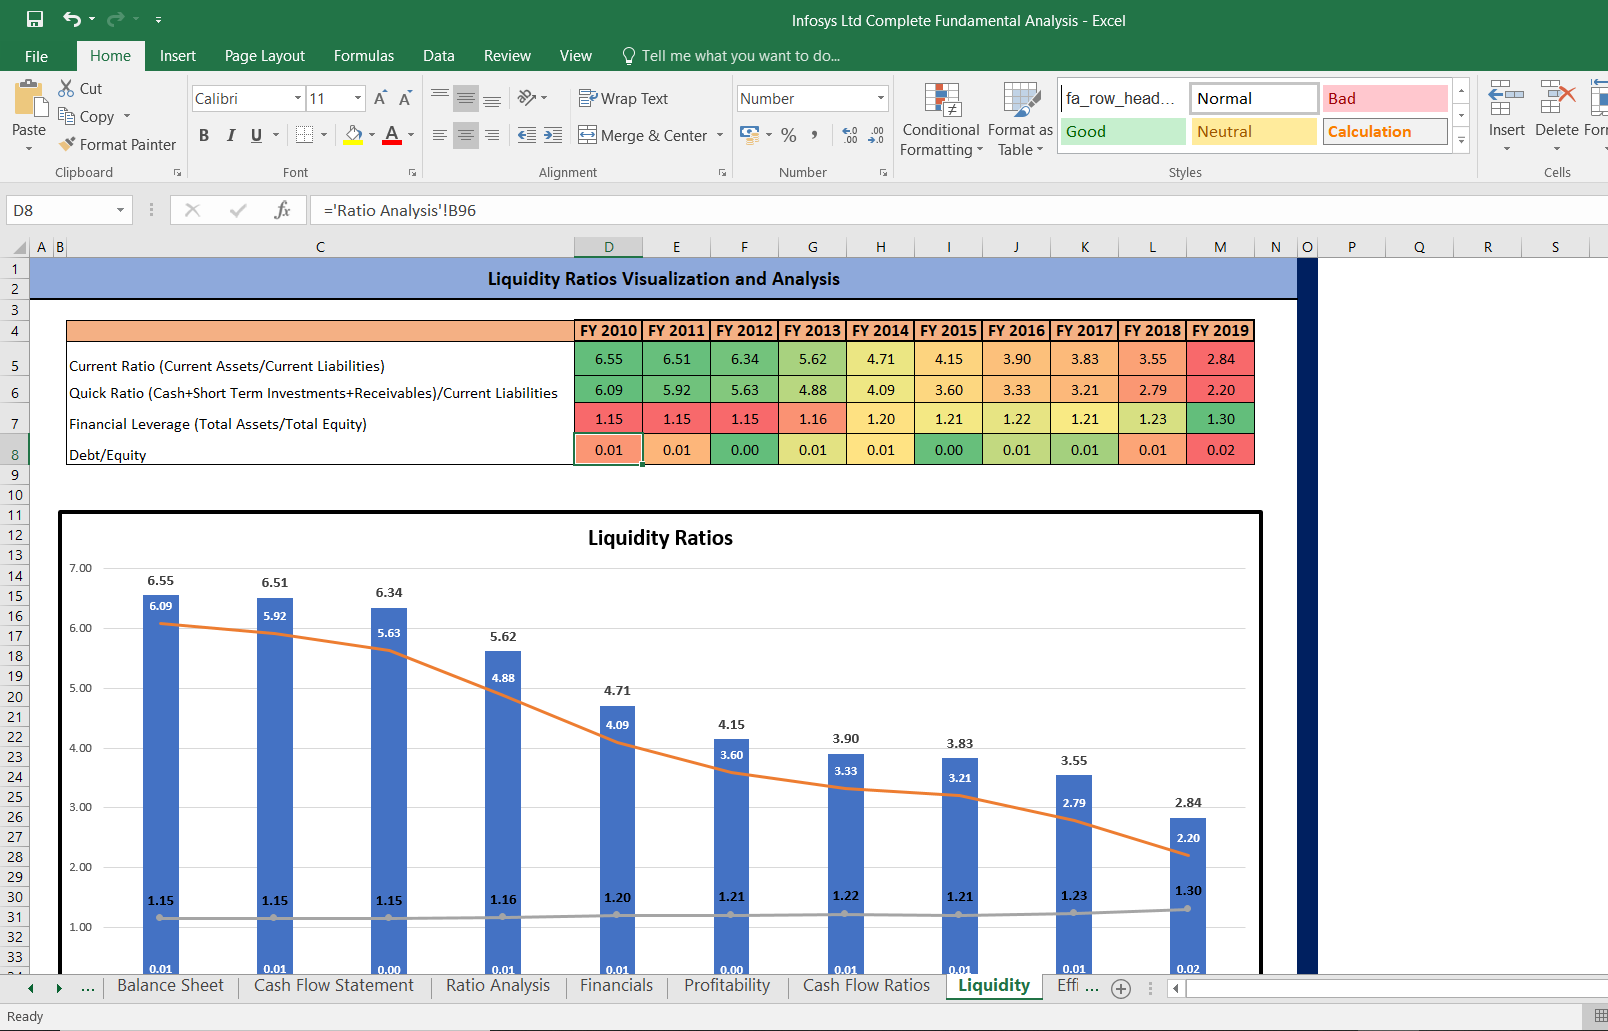
Task: Open the Cash Flow Ratios sheet tab
Action: 866,986
